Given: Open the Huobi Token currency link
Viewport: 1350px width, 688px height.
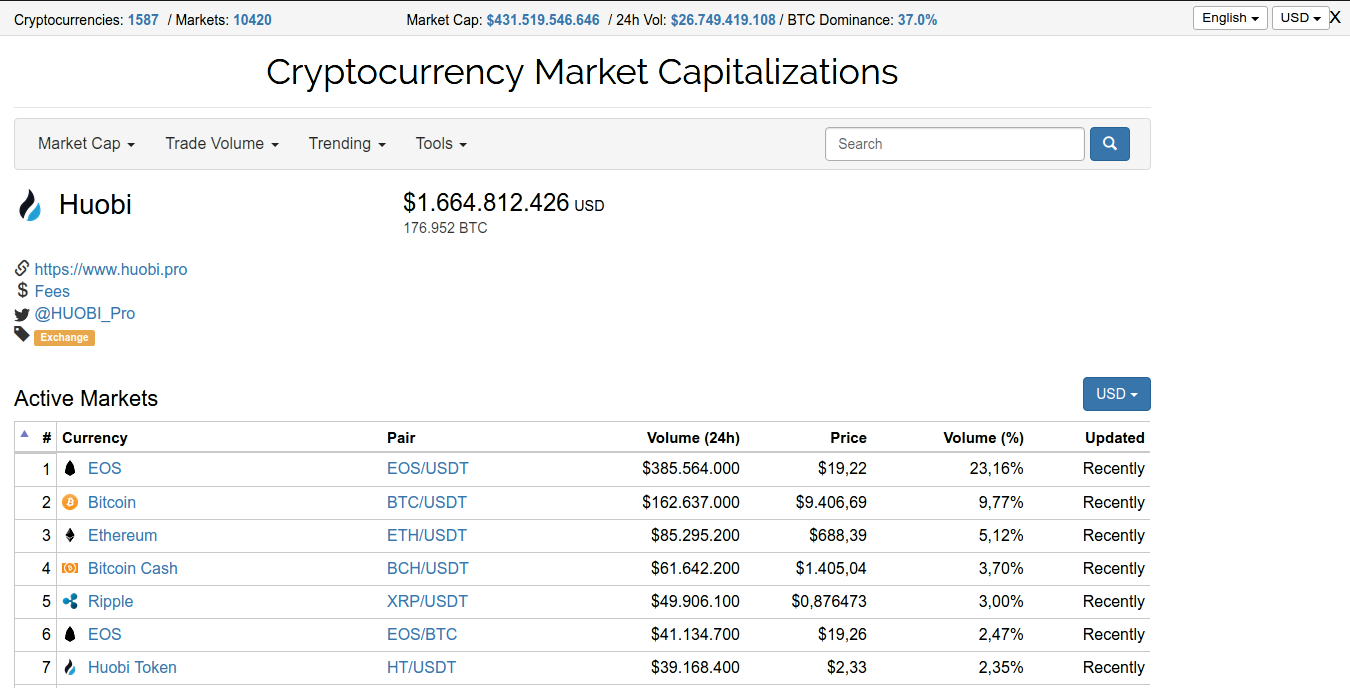Looking at the screenshot, I should [132, 667].
